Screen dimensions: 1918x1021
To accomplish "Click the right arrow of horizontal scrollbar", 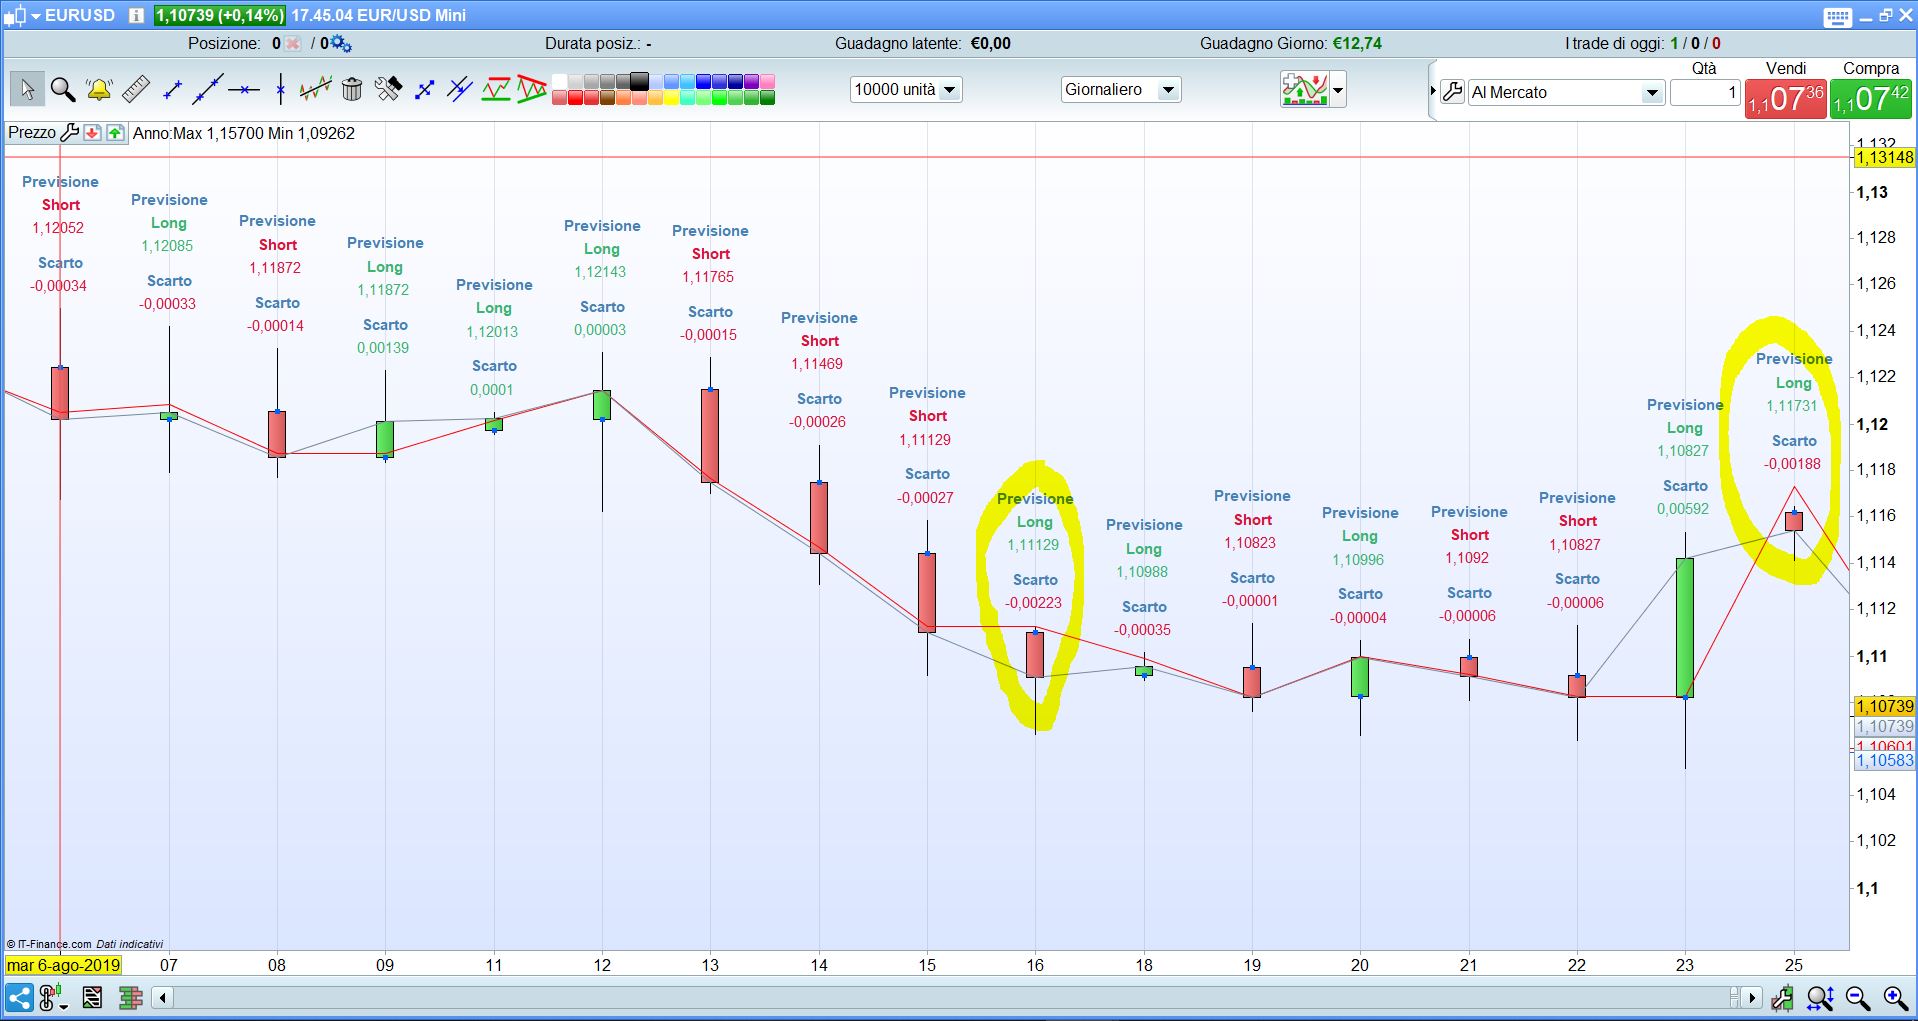I will click(1751, 997).
